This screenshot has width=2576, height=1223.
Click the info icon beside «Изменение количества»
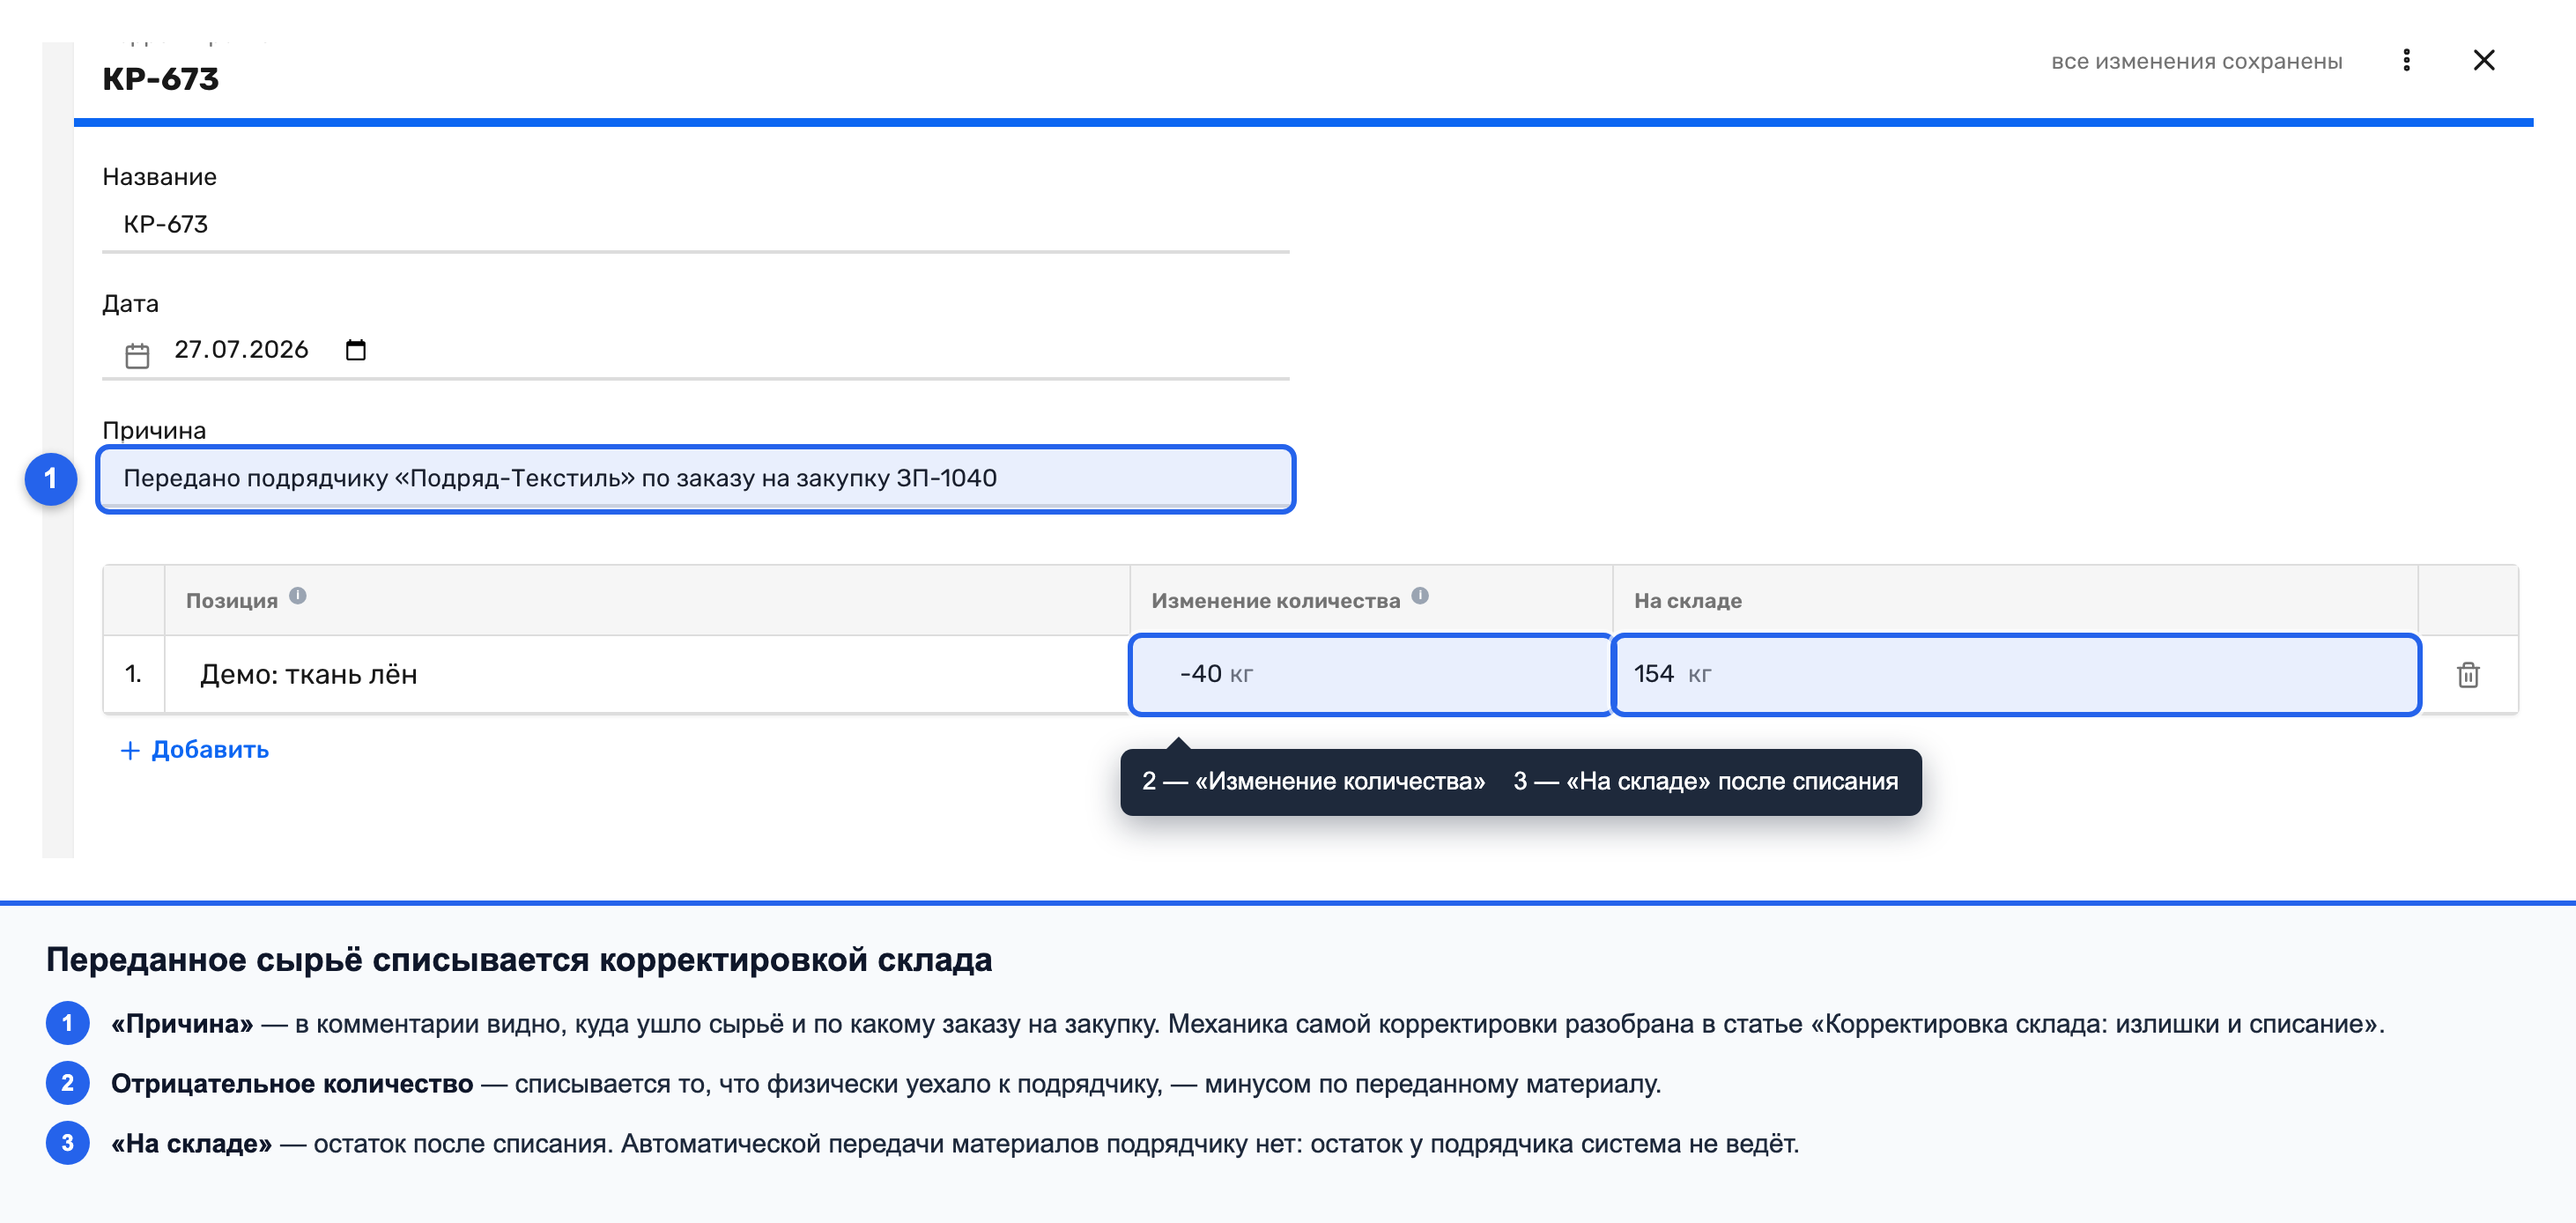click(1420, 596)
